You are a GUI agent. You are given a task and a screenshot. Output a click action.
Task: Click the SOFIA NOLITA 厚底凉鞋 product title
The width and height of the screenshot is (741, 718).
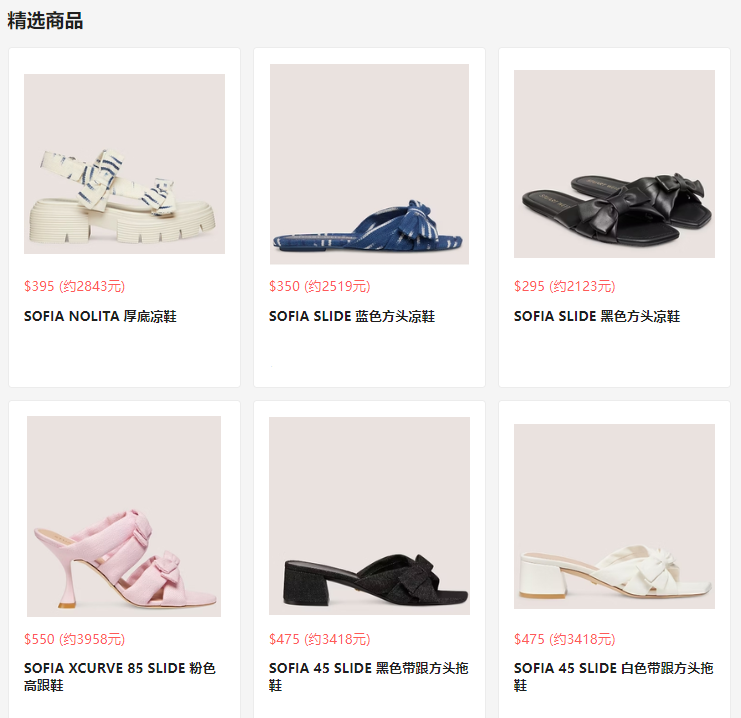point(100,316)
